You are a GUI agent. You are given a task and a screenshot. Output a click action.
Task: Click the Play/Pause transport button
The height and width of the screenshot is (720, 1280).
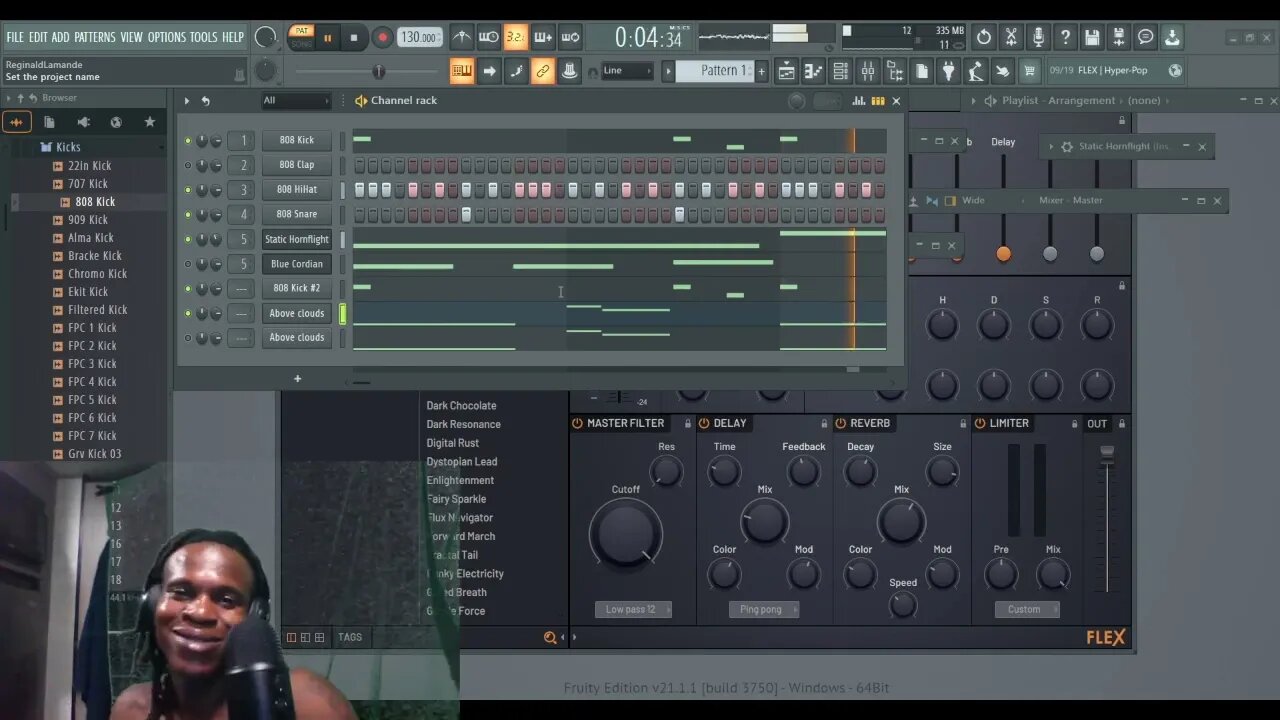pos(327,38)
